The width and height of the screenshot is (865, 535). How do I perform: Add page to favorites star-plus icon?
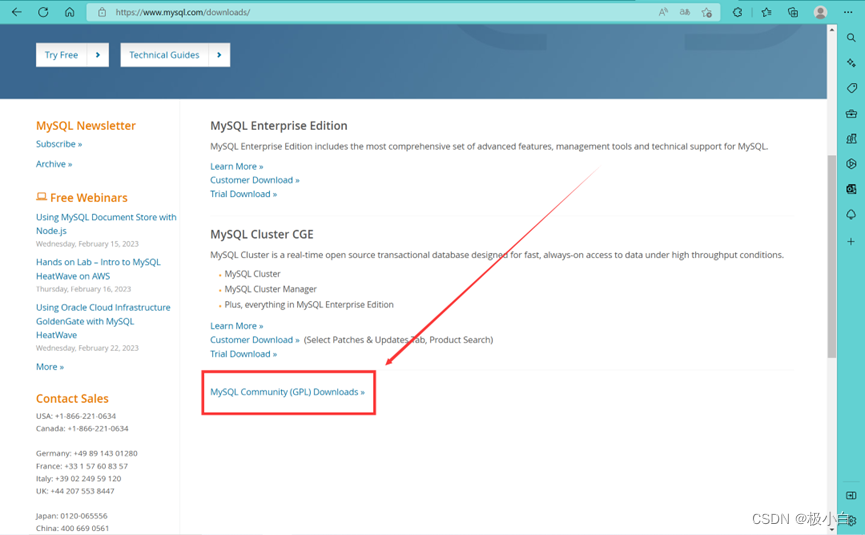tap(707, 12)
